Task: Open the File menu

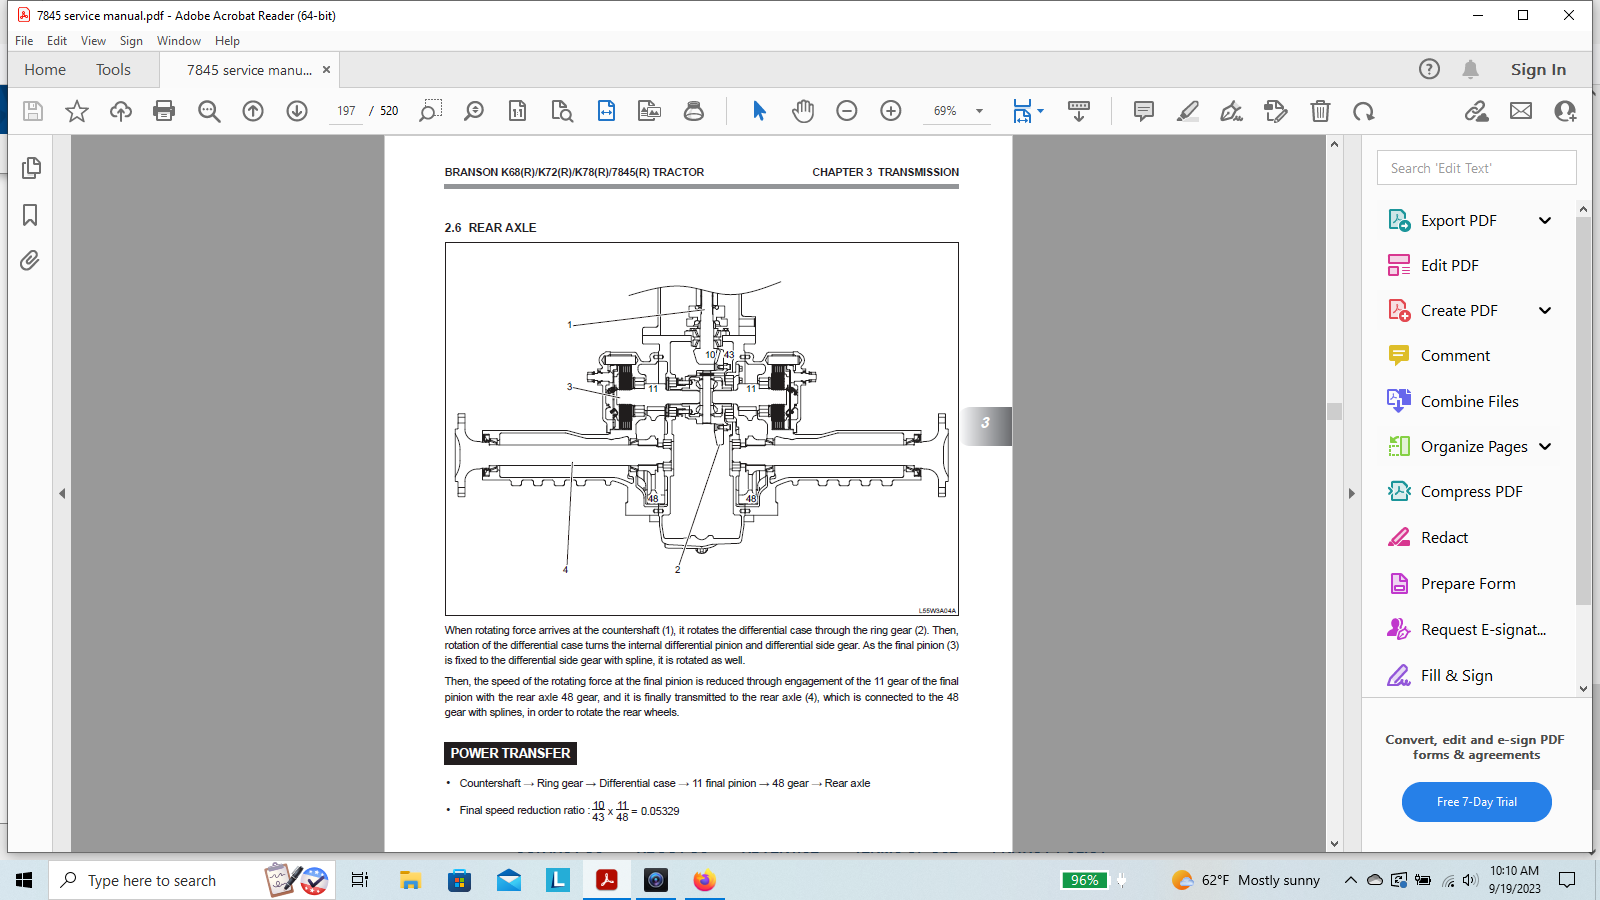Action: click(24, 41)
